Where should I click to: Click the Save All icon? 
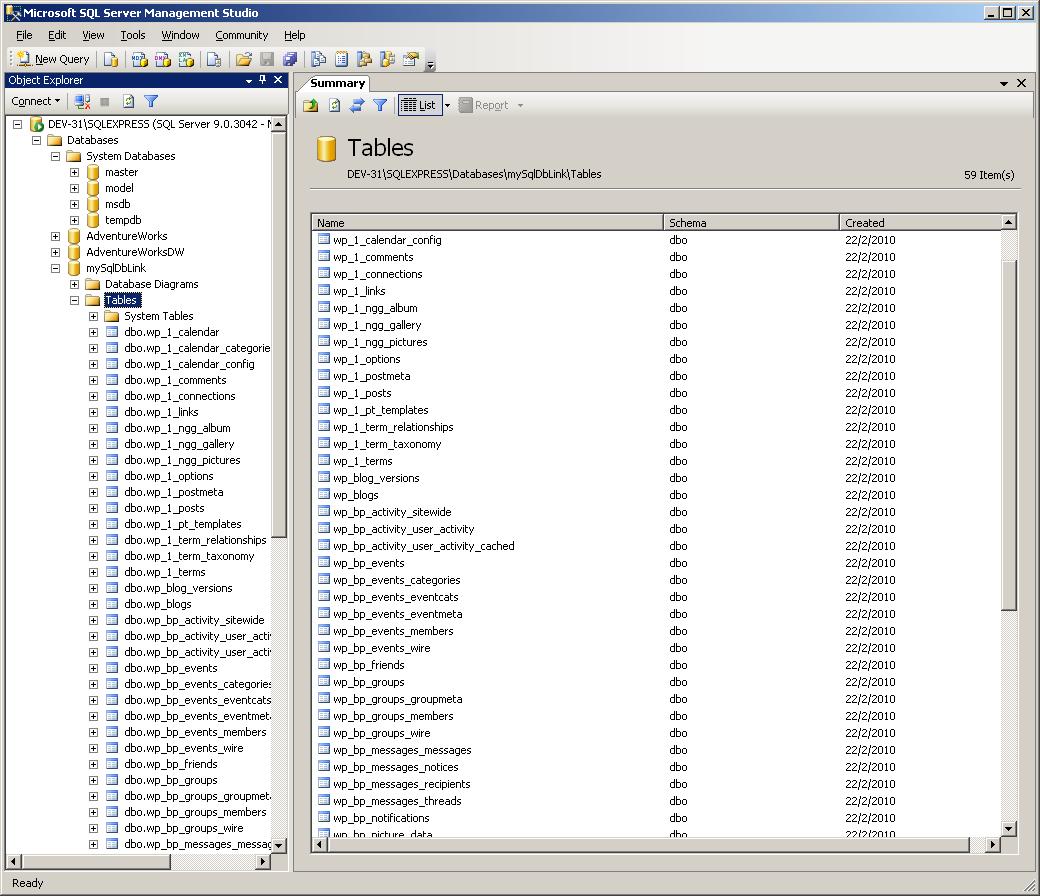click(290, 60)
